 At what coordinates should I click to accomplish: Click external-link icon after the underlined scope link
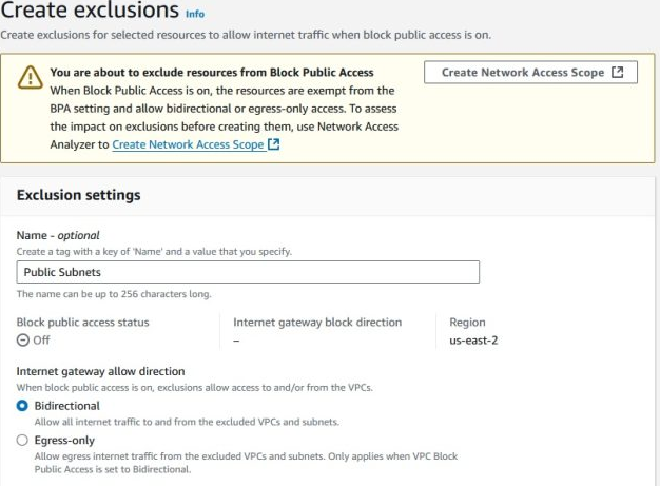click(274, 145)
